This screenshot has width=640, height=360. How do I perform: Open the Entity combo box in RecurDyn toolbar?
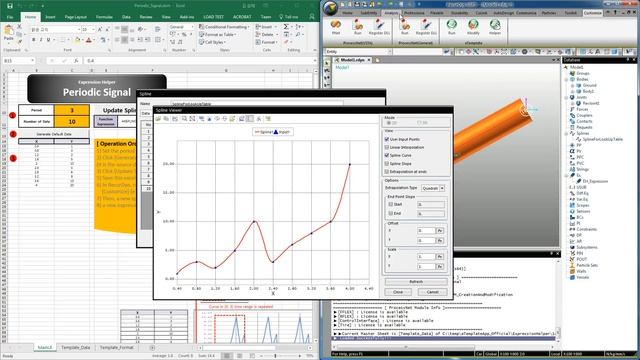click(358, 52)
